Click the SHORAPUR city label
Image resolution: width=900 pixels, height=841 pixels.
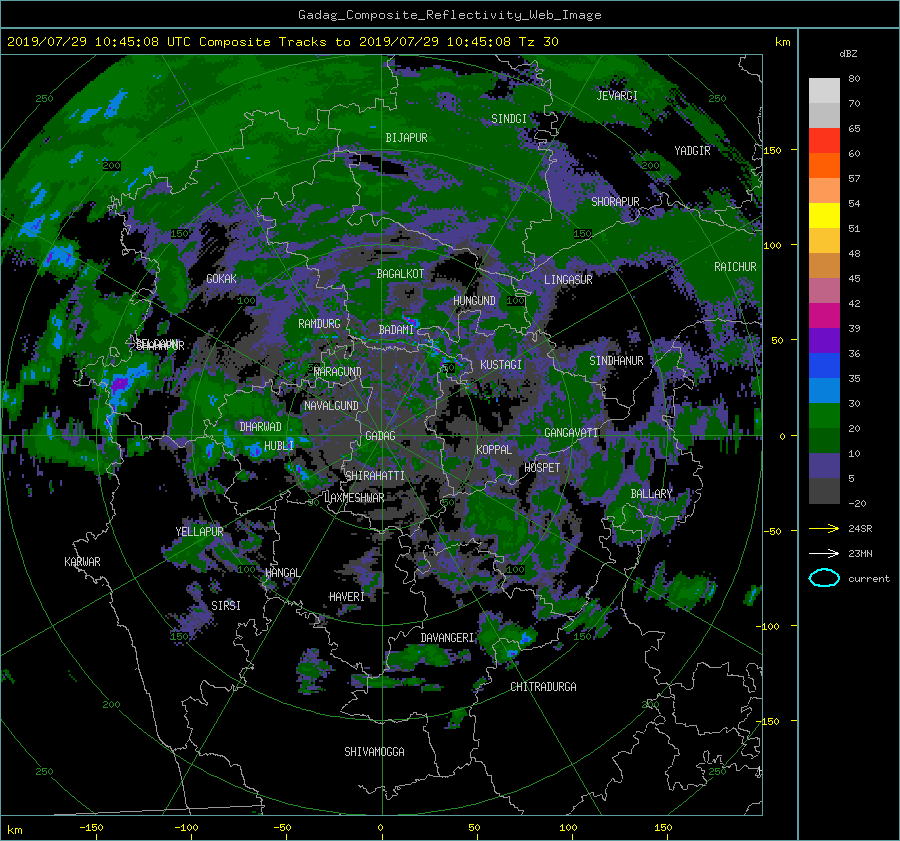tap(615, 202)
